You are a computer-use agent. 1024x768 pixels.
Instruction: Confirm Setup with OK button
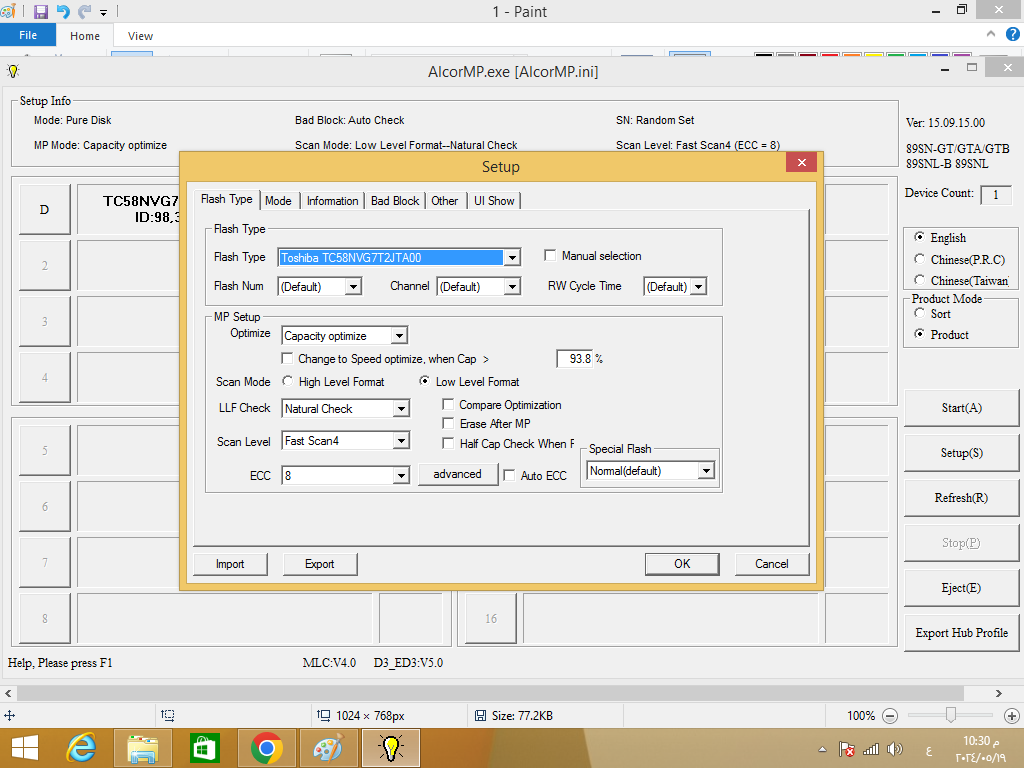pos(682,564)
